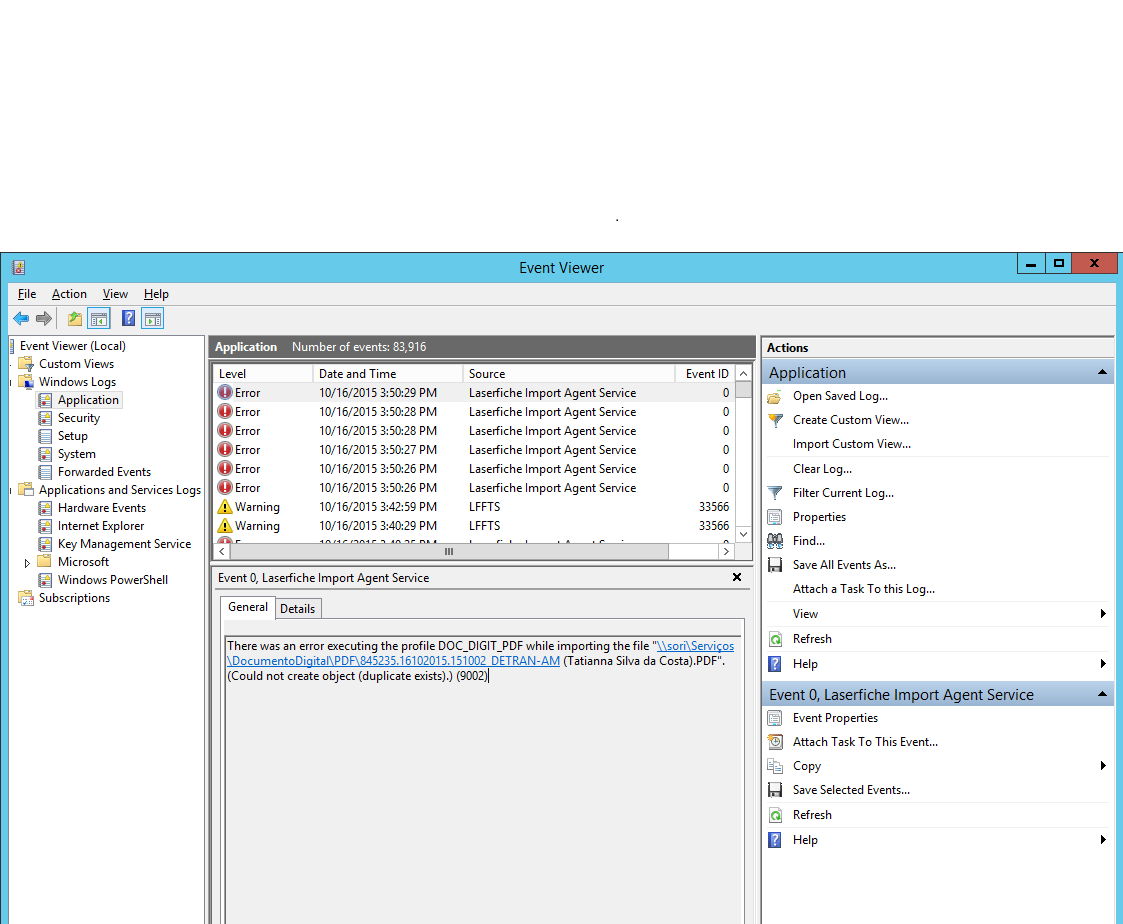Screen dimensions: 1123x924
Task: Click the Show/Hide Console Tree toolbar icon
Action: tap(98, 319)
